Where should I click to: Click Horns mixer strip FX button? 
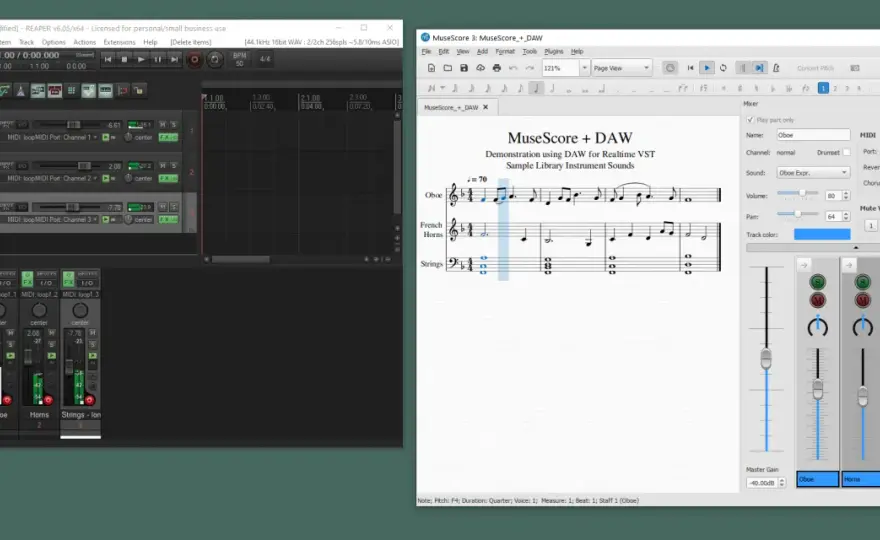[28, 279]
